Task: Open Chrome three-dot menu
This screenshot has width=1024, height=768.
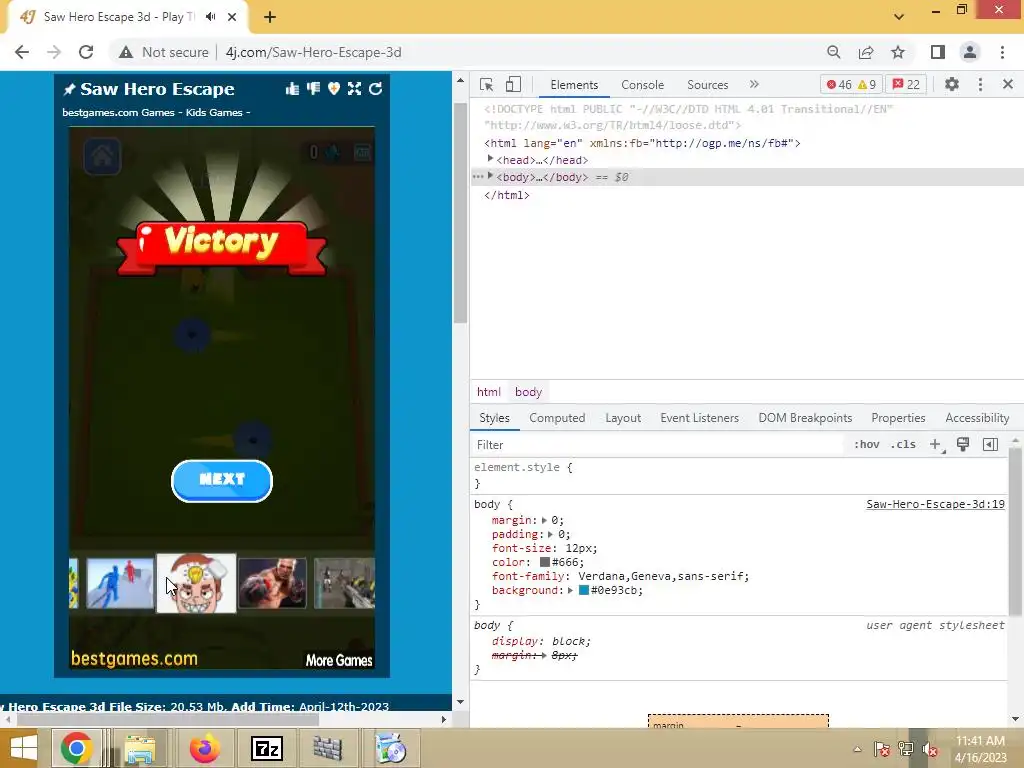Action: click(1002, 52)
